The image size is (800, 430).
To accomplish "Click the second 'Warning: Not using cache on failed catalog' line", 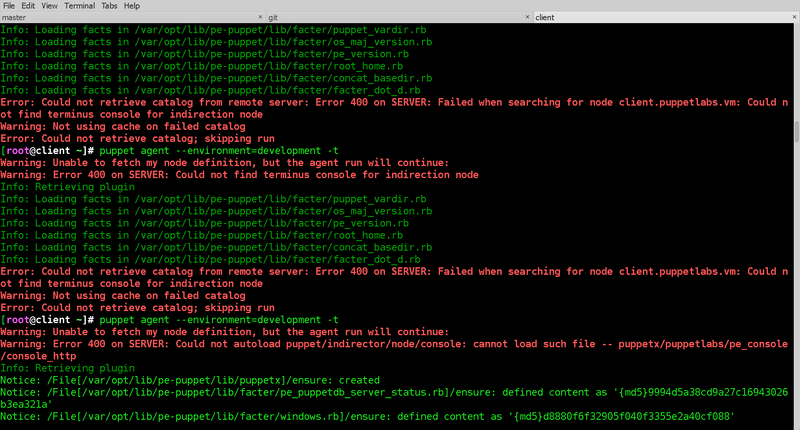I will [122, 296].
